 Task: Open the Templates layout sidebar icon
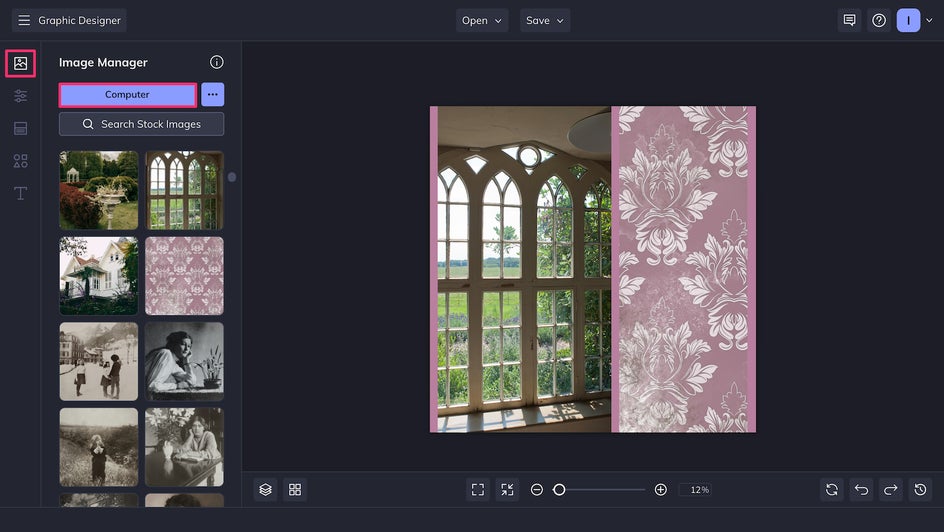(20, 128)
